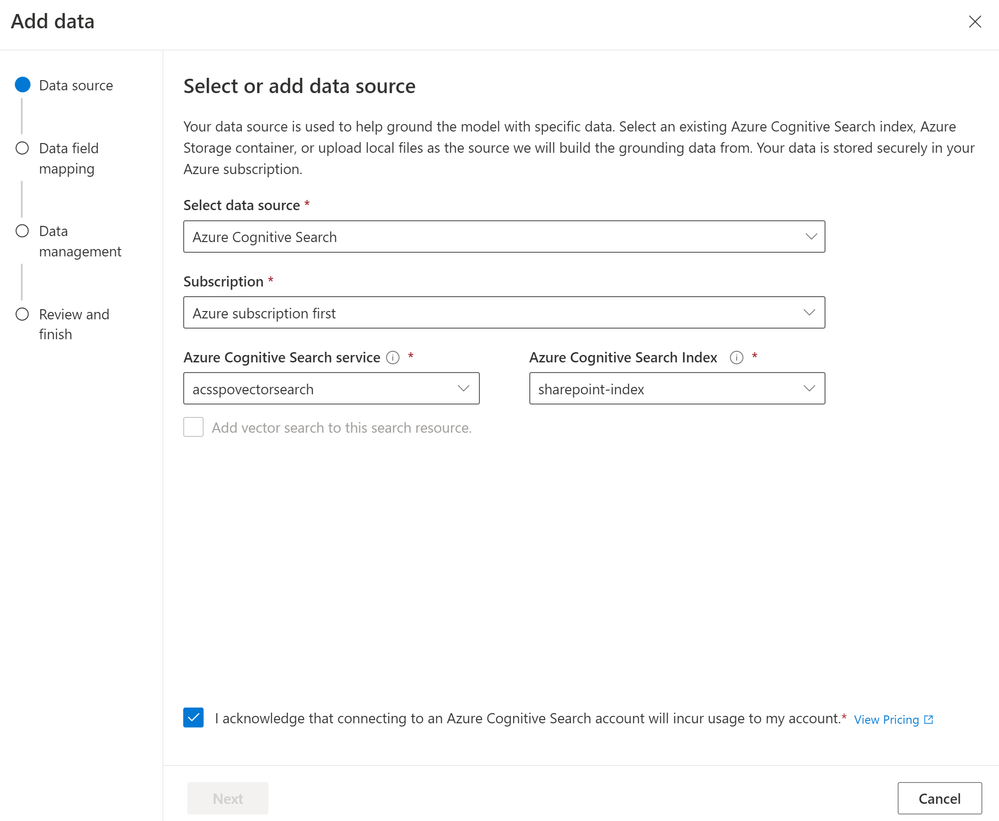The height and width of the screenshot is (821, 999).
Task: Expand the Azure Cognitive Search Index dropdown
Action: tap(676, 389)
